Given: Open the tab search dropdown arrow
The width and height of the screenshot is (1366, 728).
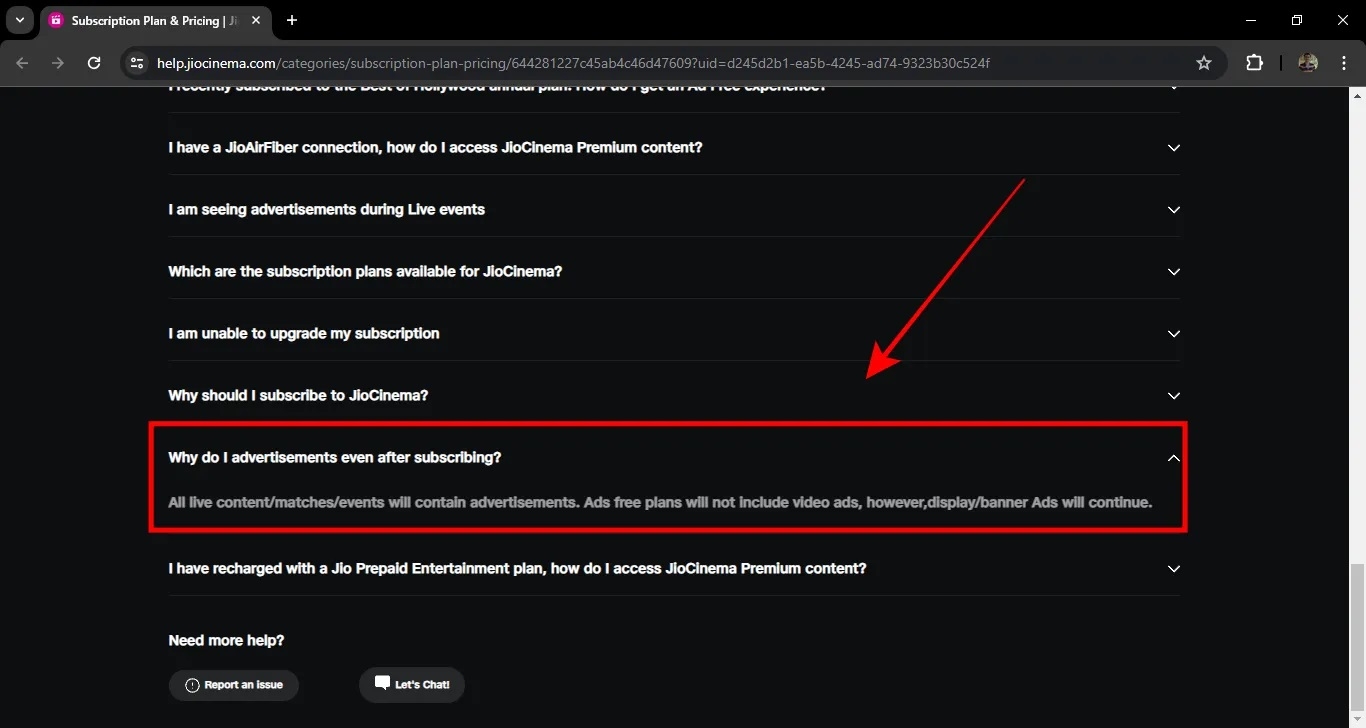Looking at the screenshot, I should tap(20, 20).
